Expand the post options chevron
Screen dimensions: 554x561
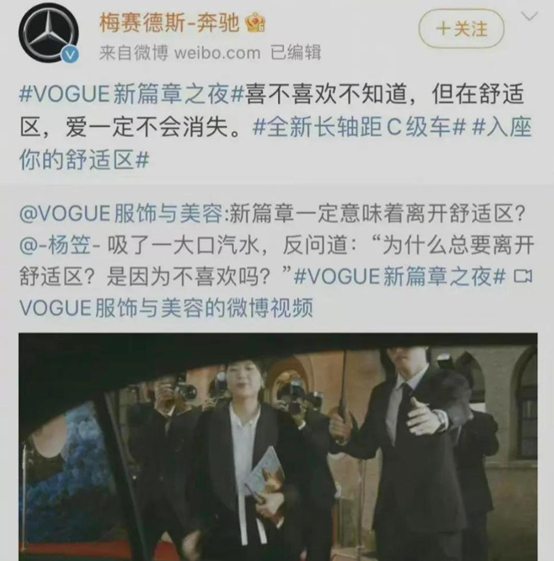(x=529, y=16)
